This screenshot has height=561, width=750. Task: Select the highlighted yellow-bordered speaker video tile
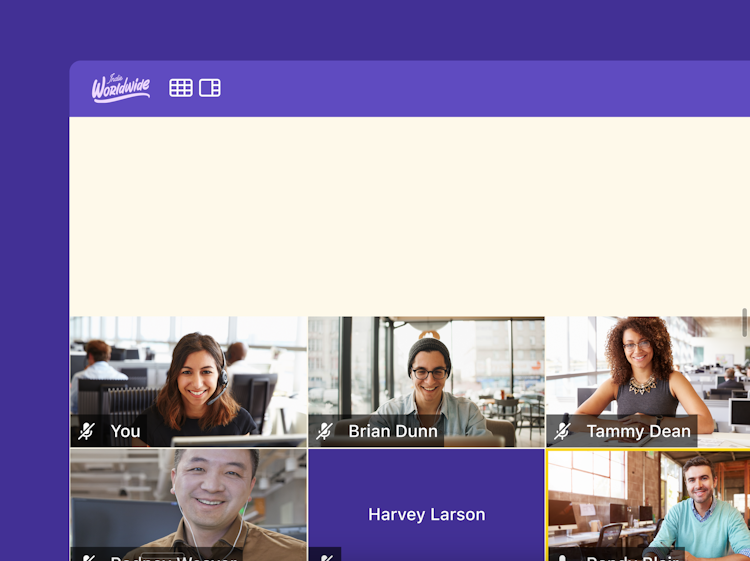click(x=648, y=505)
